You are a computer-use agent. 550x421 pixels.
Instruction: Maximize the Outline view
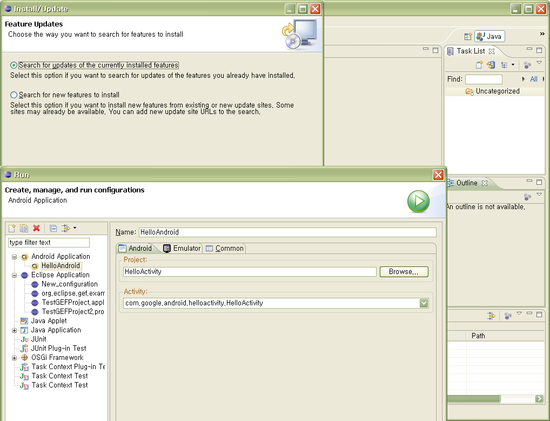tap(539, 182)
